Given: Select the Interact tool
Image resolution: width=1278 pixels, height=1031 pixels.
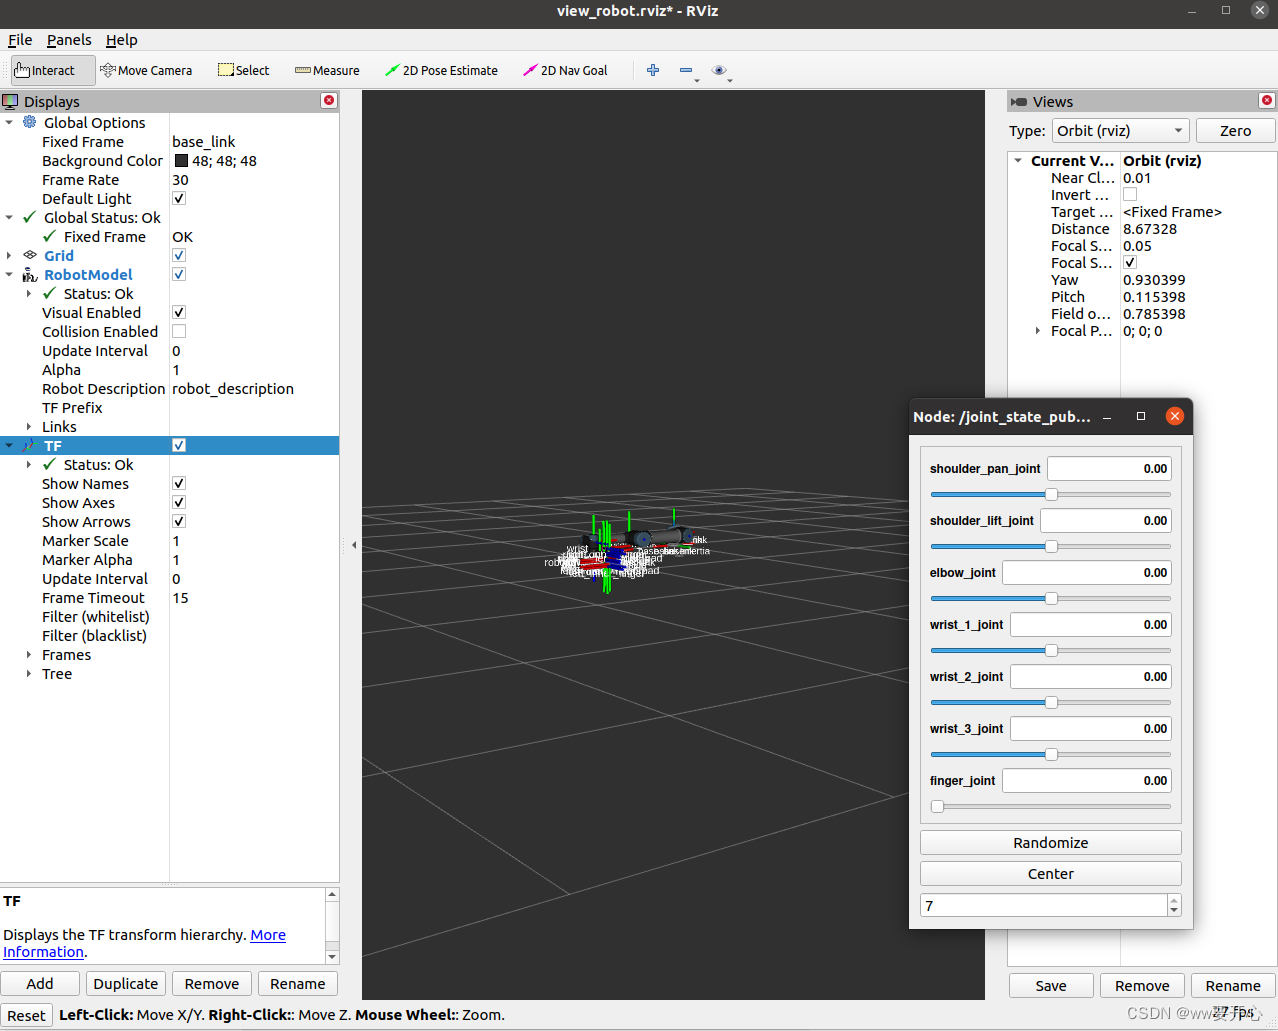Looking at the screenshot, I should [53, 70].
